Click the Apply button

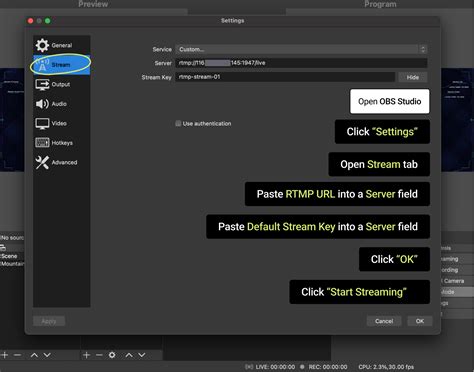click(x=49, y=321)
